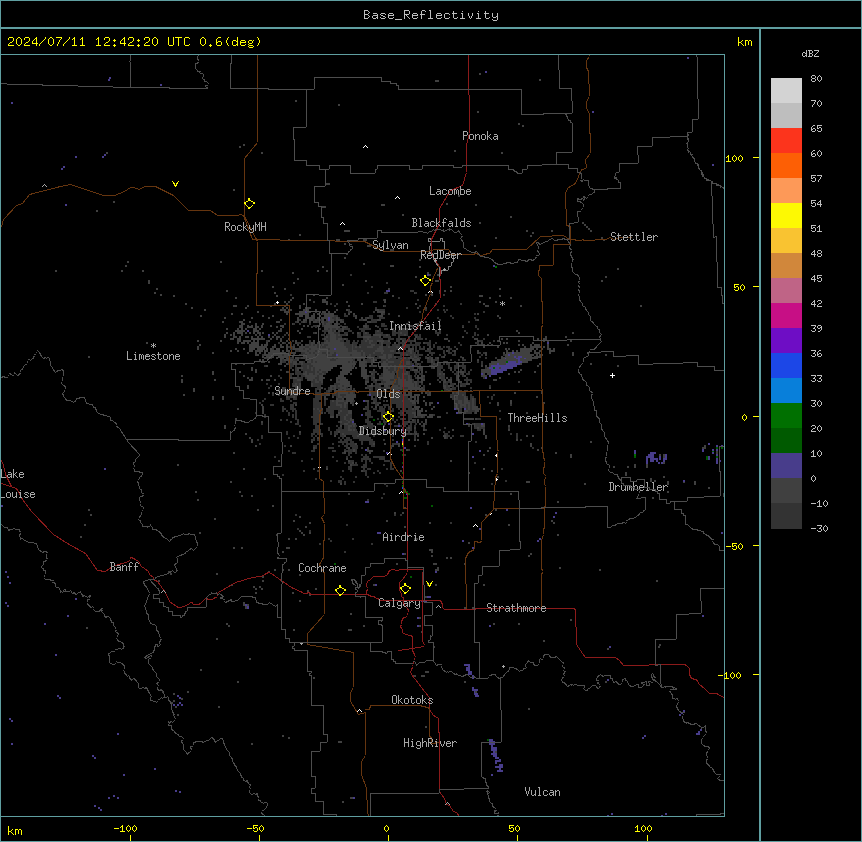
Task: Click the white plus marker north of Drumheller
Action: 612,375
